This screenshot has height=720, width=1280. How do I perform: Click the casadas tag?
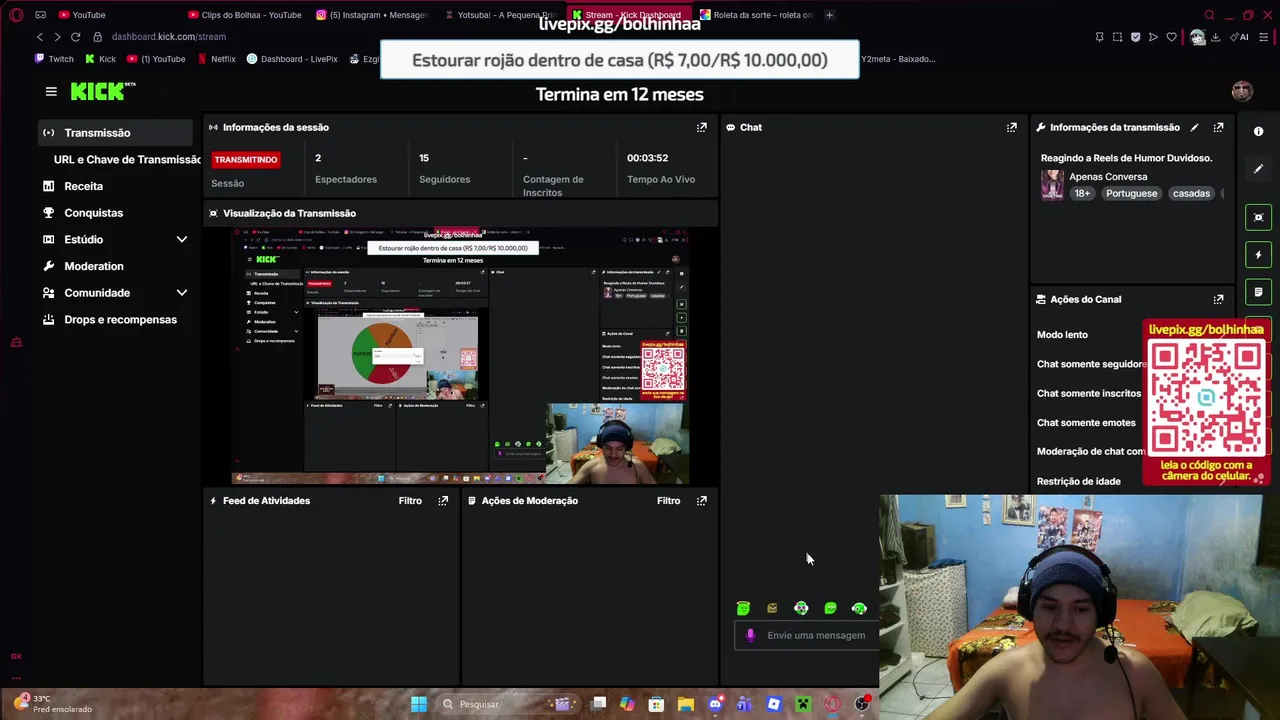1191,193
